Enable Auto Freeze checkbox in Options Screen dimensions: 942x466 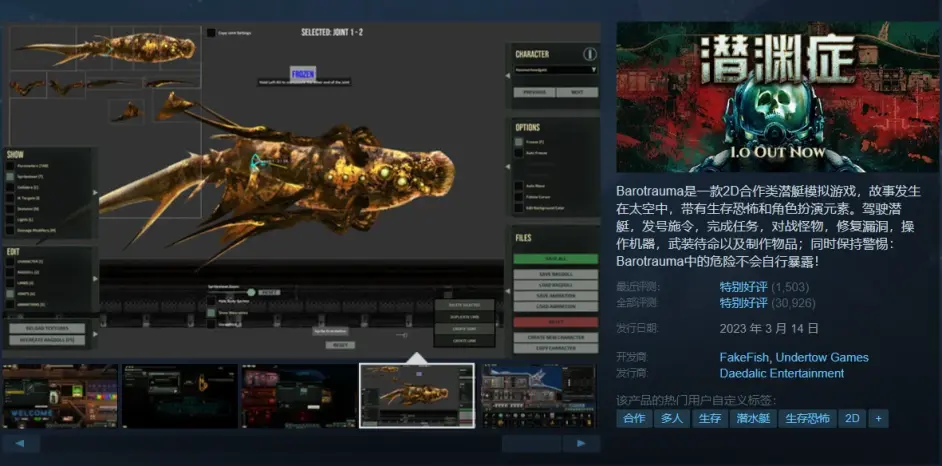[x=520, y=153]
